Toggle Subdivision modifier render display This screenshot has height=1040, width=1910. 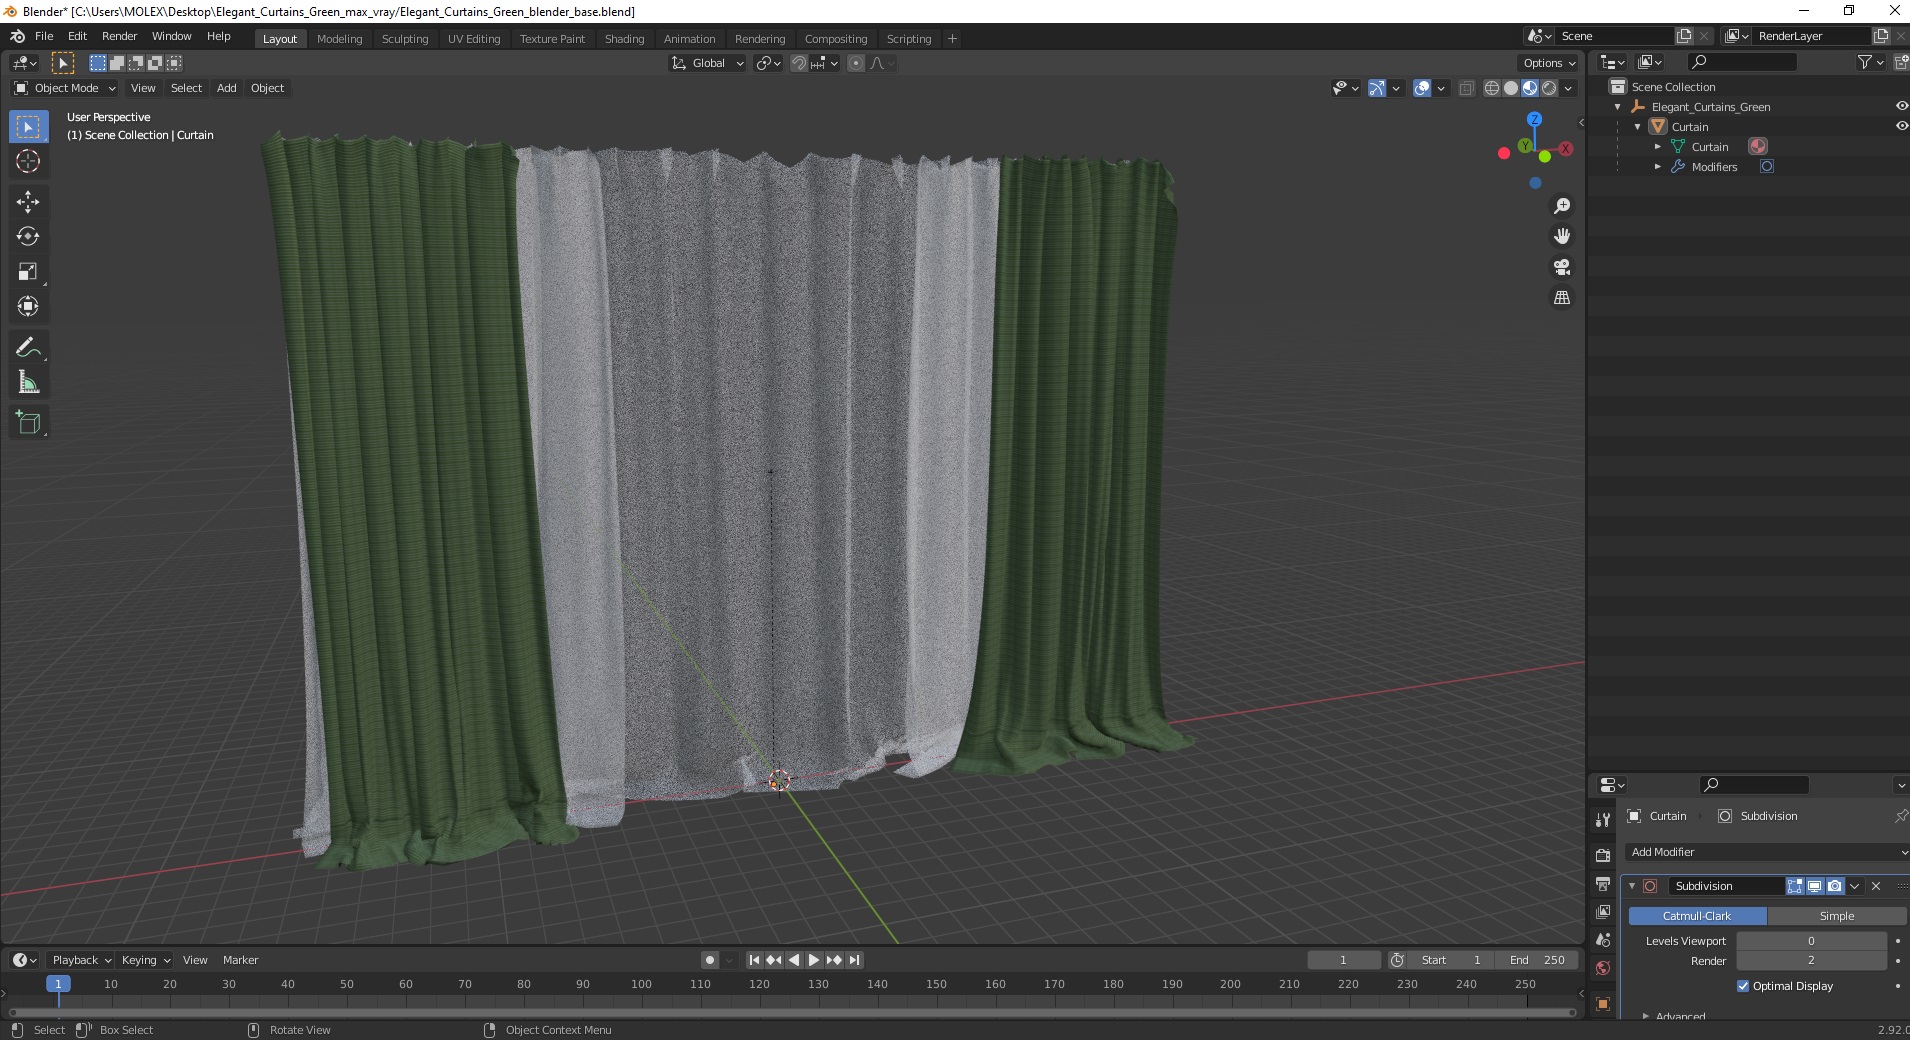pos(1834,886)
